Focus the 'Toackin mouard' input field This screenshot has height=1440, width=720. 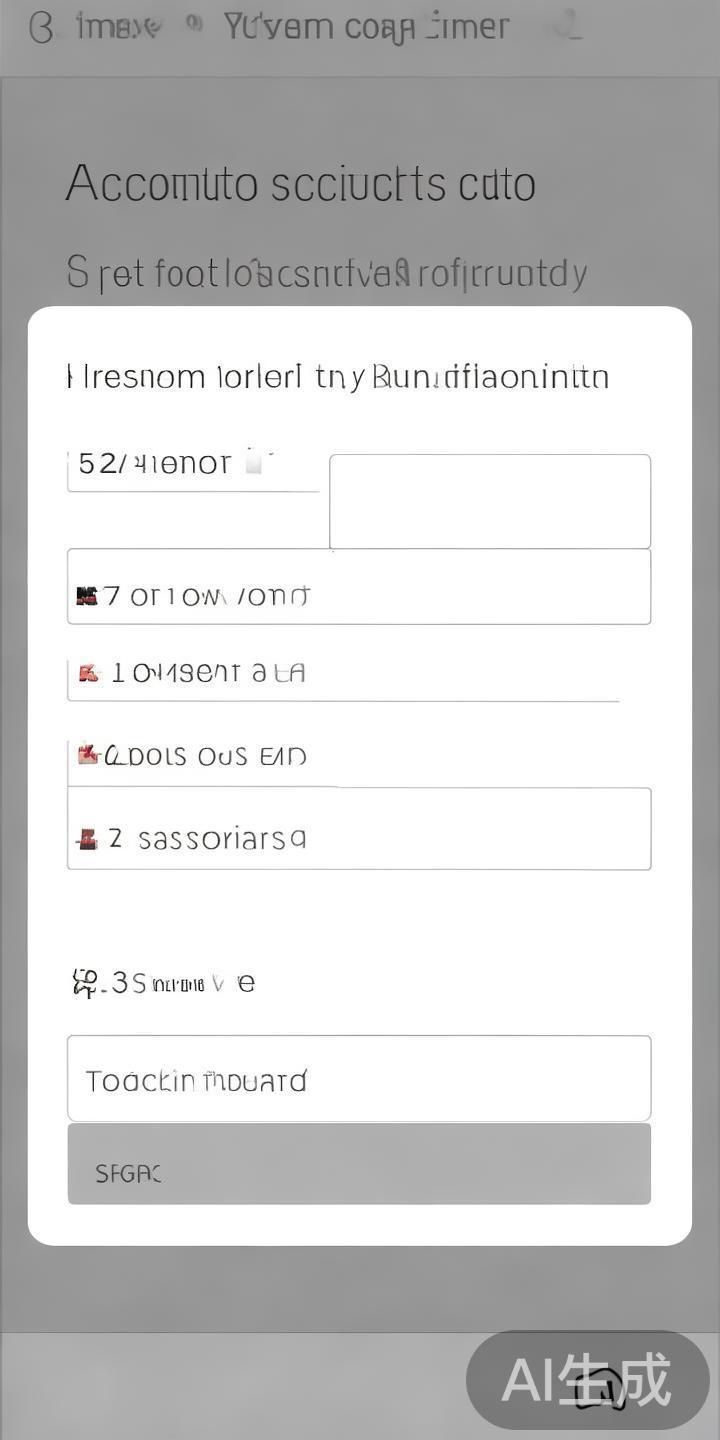[359, 1079]
